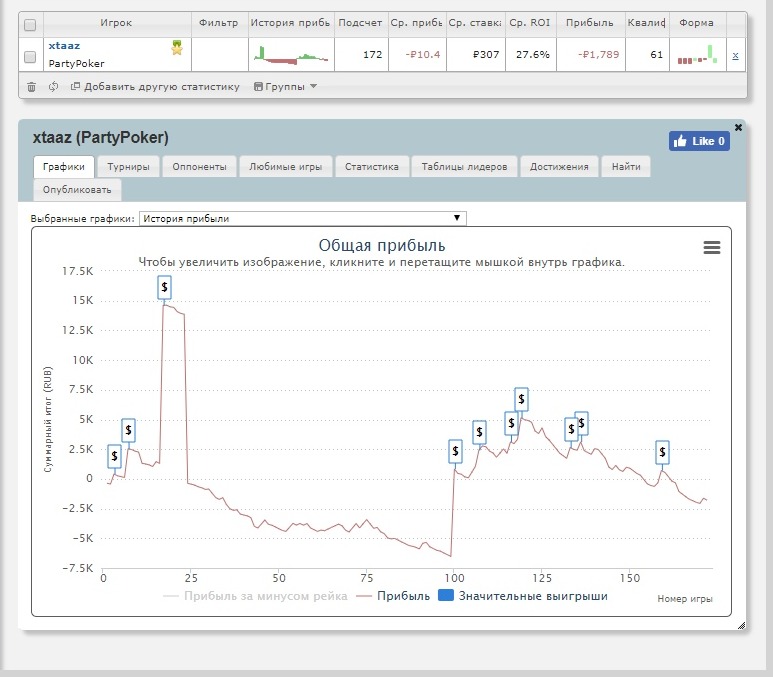Click the gold star badge next to xtaaz

click(177, 48)
